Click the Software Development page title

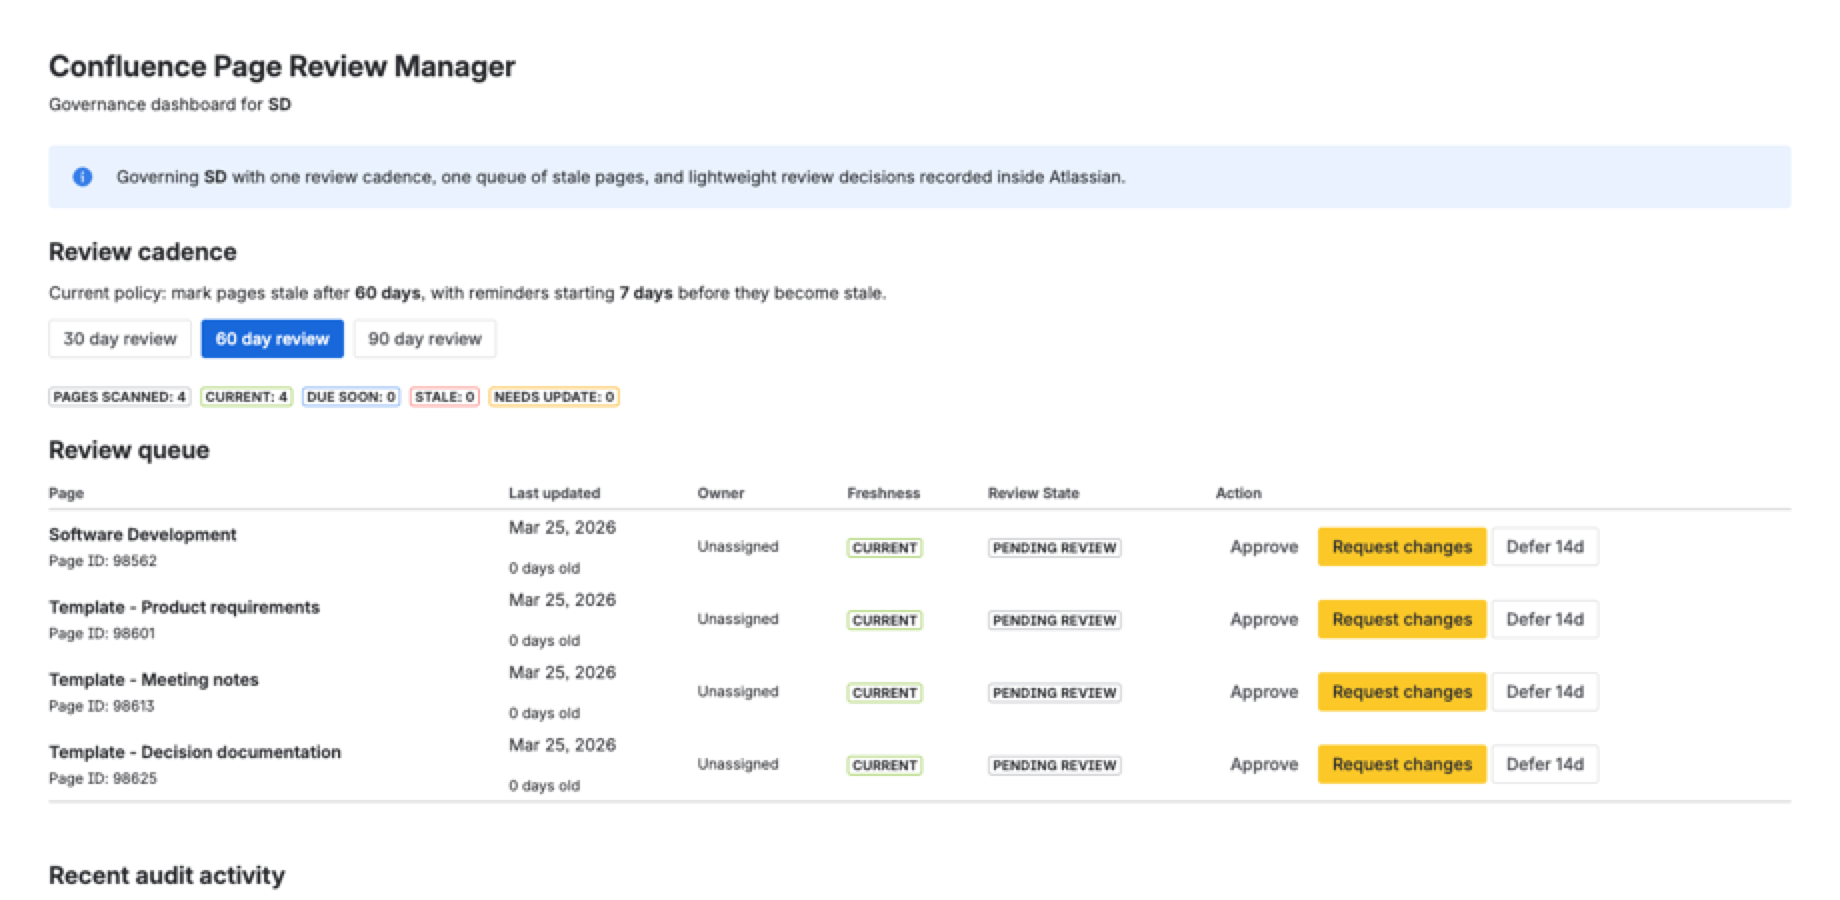(x=143, y=535)
